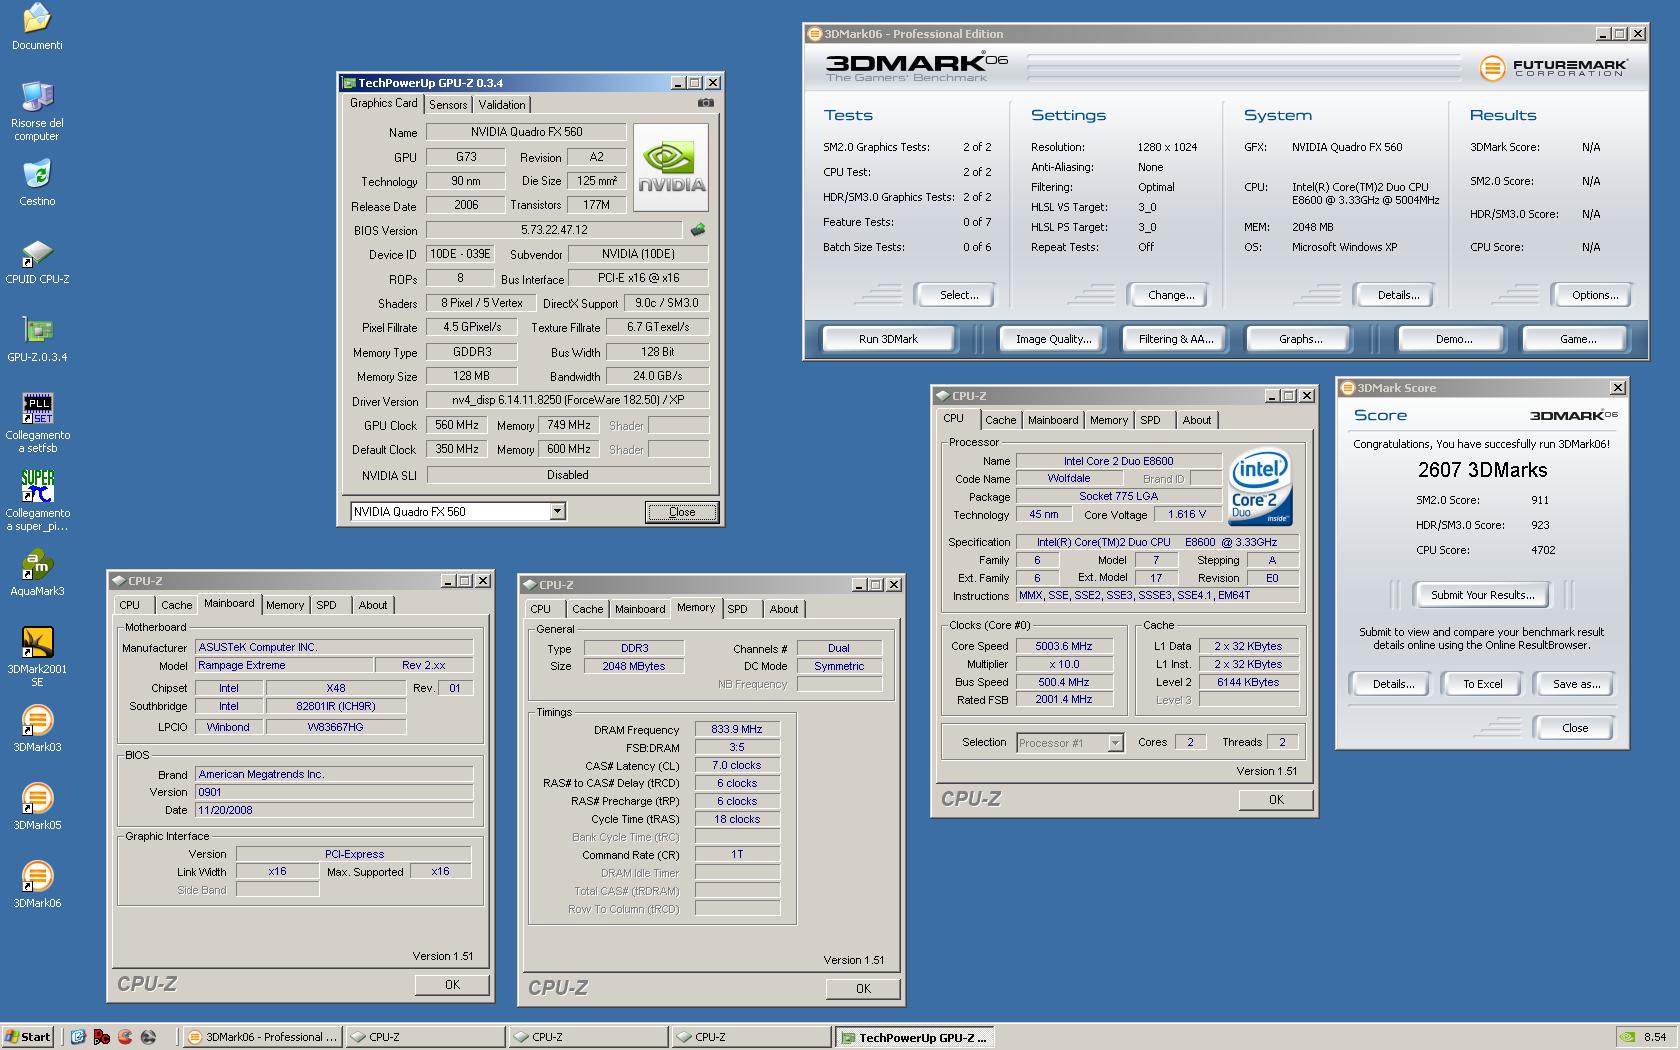Click GPU-Z screenshot camera icon
This screenshot has width=1680, height=1050.
pos(705,102)
